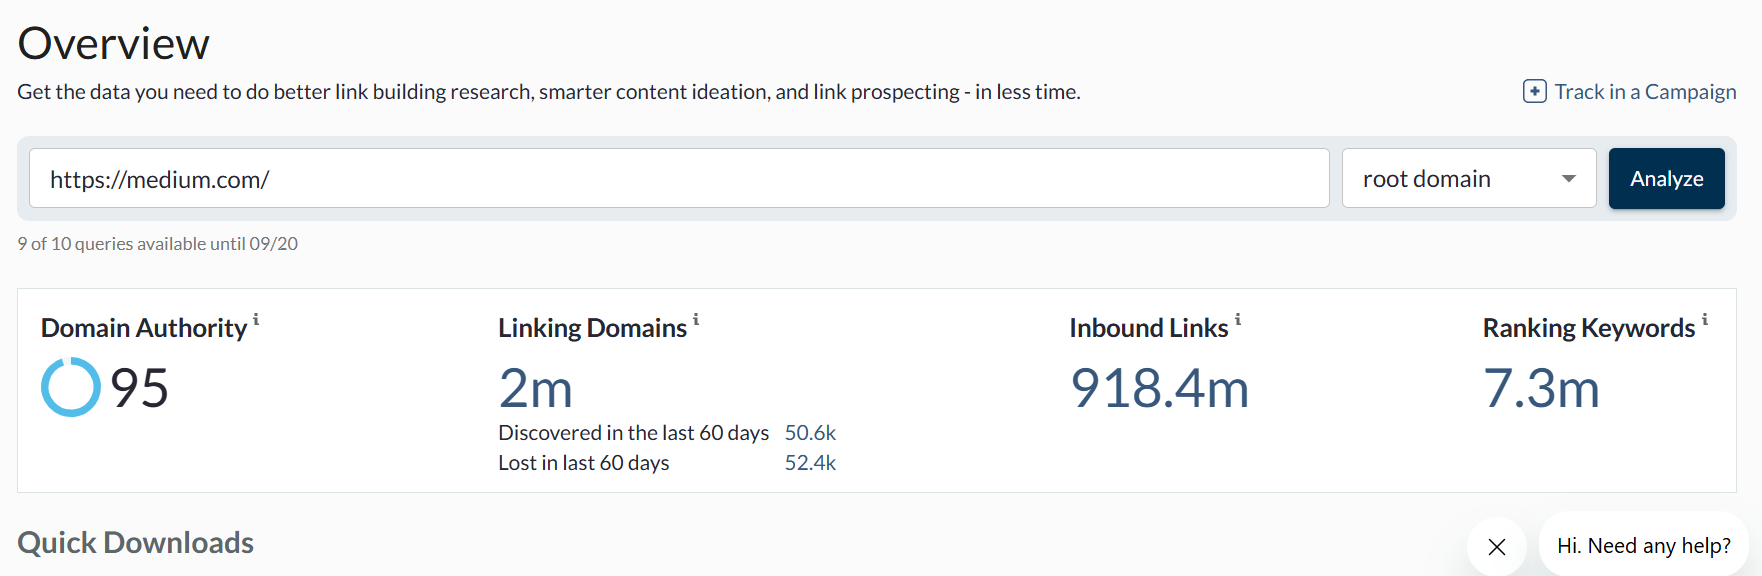
Task: Click the 918.4m Inbound Links value
Action: tap(1160, 388)
